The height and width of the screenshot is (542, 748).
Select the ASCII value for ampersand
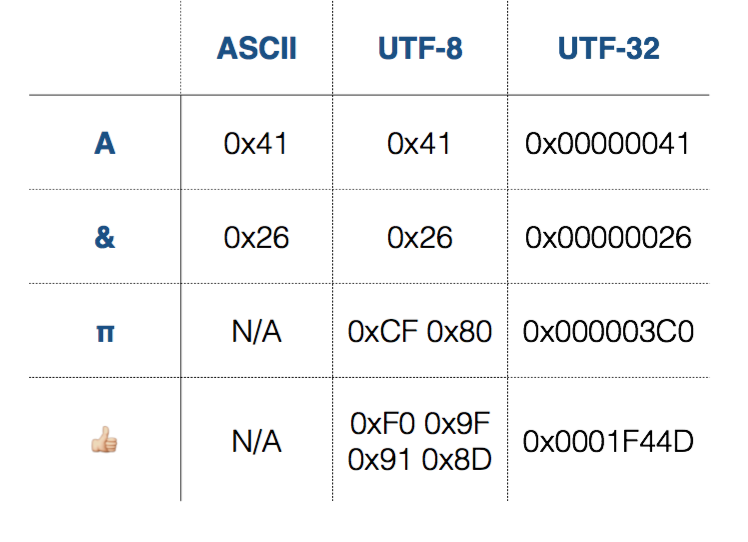point(257,238)
